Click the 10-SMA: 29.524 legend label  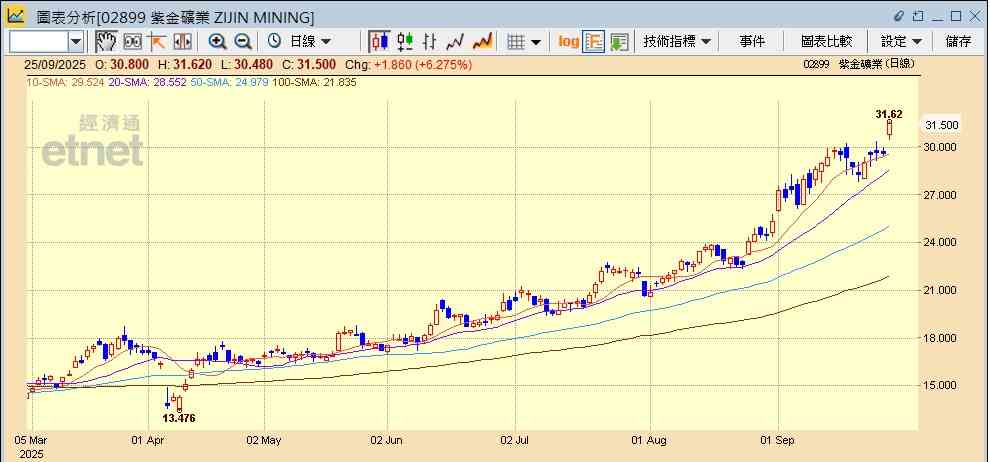65,83
